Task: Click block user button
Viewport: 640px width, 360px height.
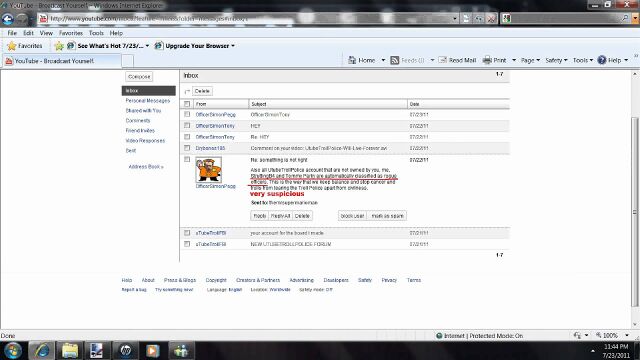Action: tap(352, 216)
